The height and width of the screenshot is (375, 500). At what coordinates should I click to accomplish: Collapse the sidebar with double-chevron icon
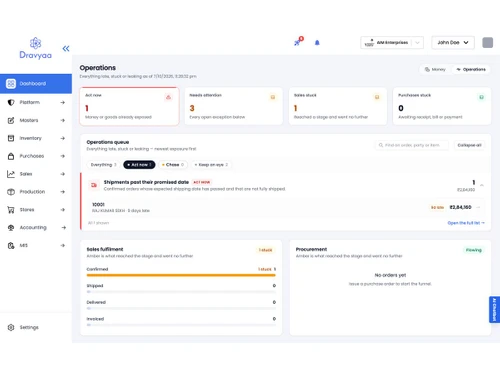66,49
